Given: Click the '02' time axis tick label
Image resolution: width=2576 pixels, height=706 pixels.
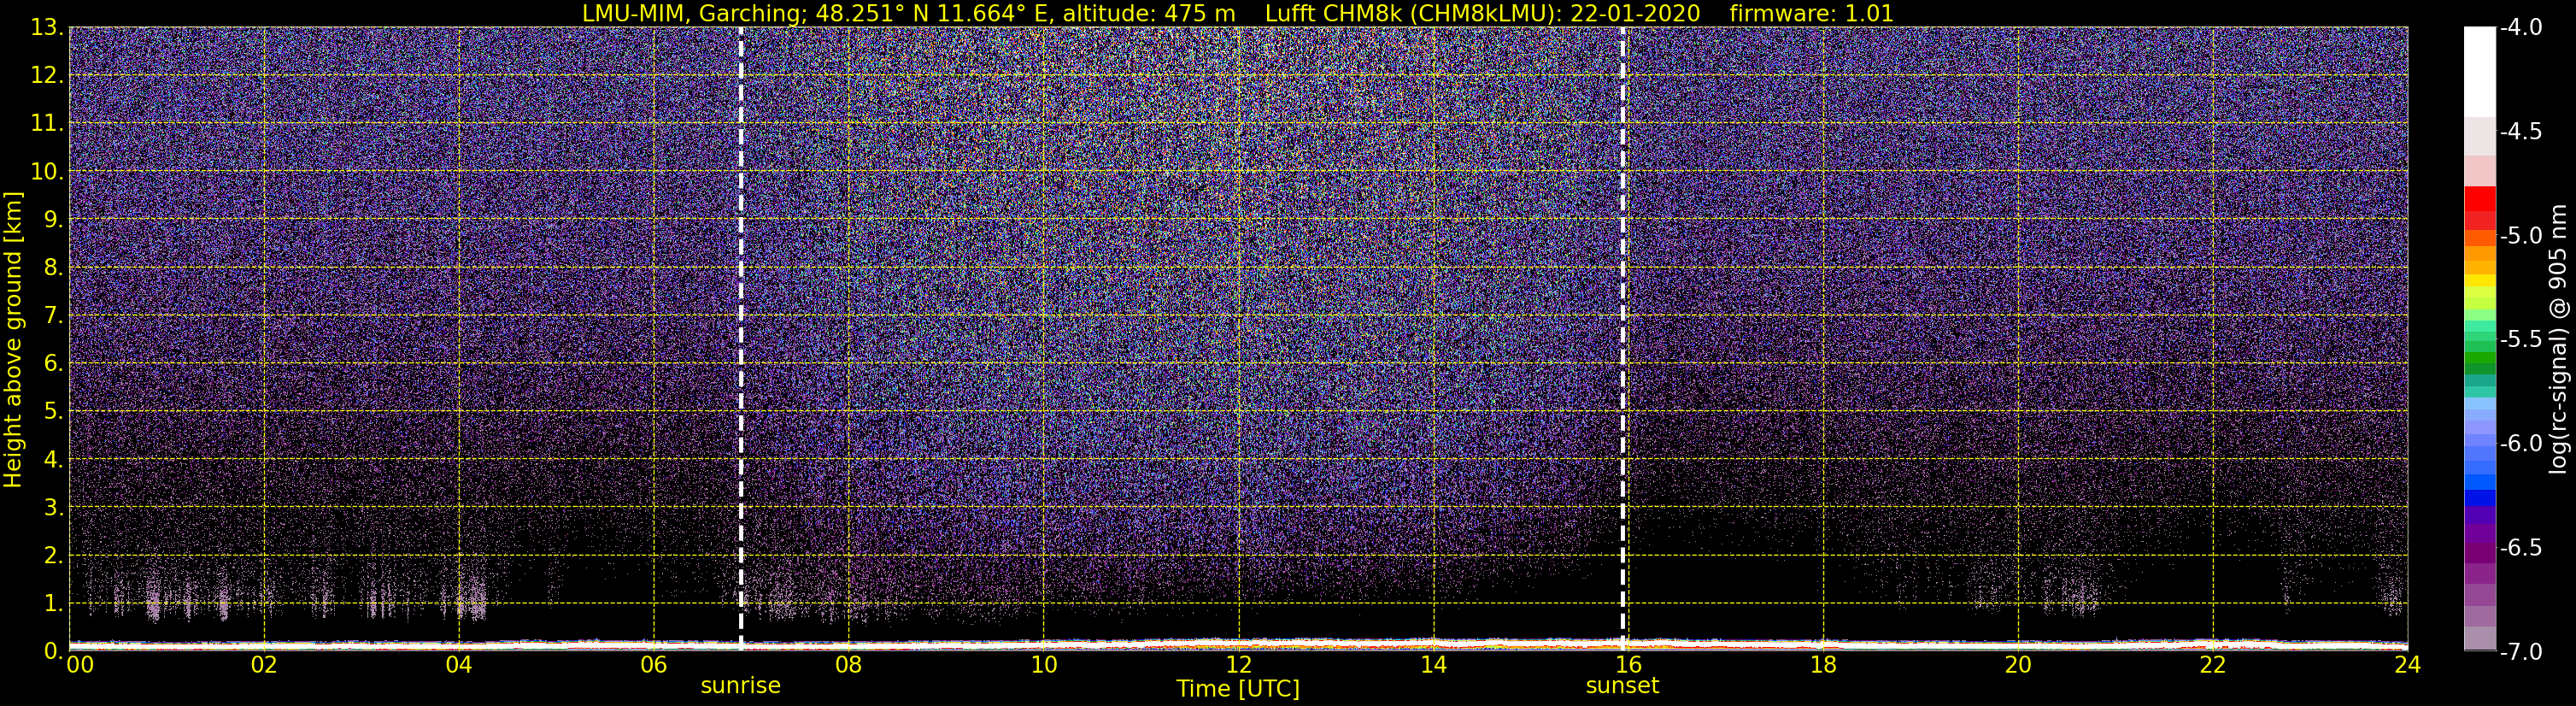Looking at the screenshot, I should 264,665.
